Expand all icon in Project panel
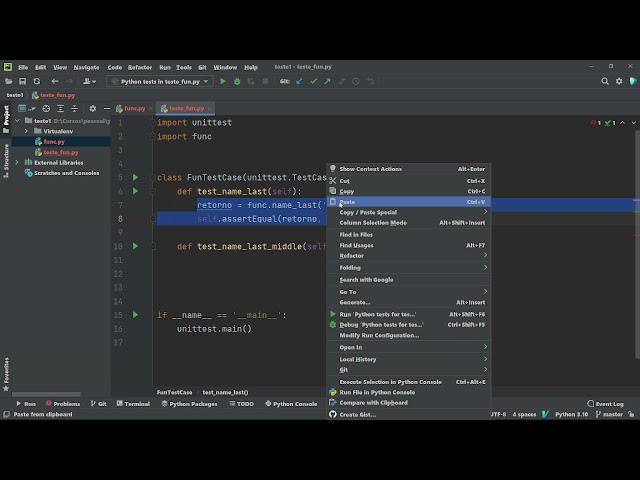 click(60, 109)
